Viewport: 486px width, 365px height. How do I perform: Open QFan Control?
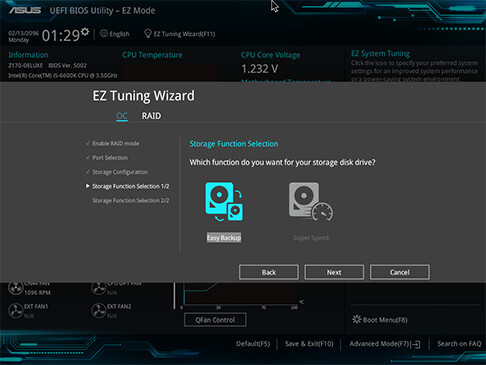click(215, 320)
